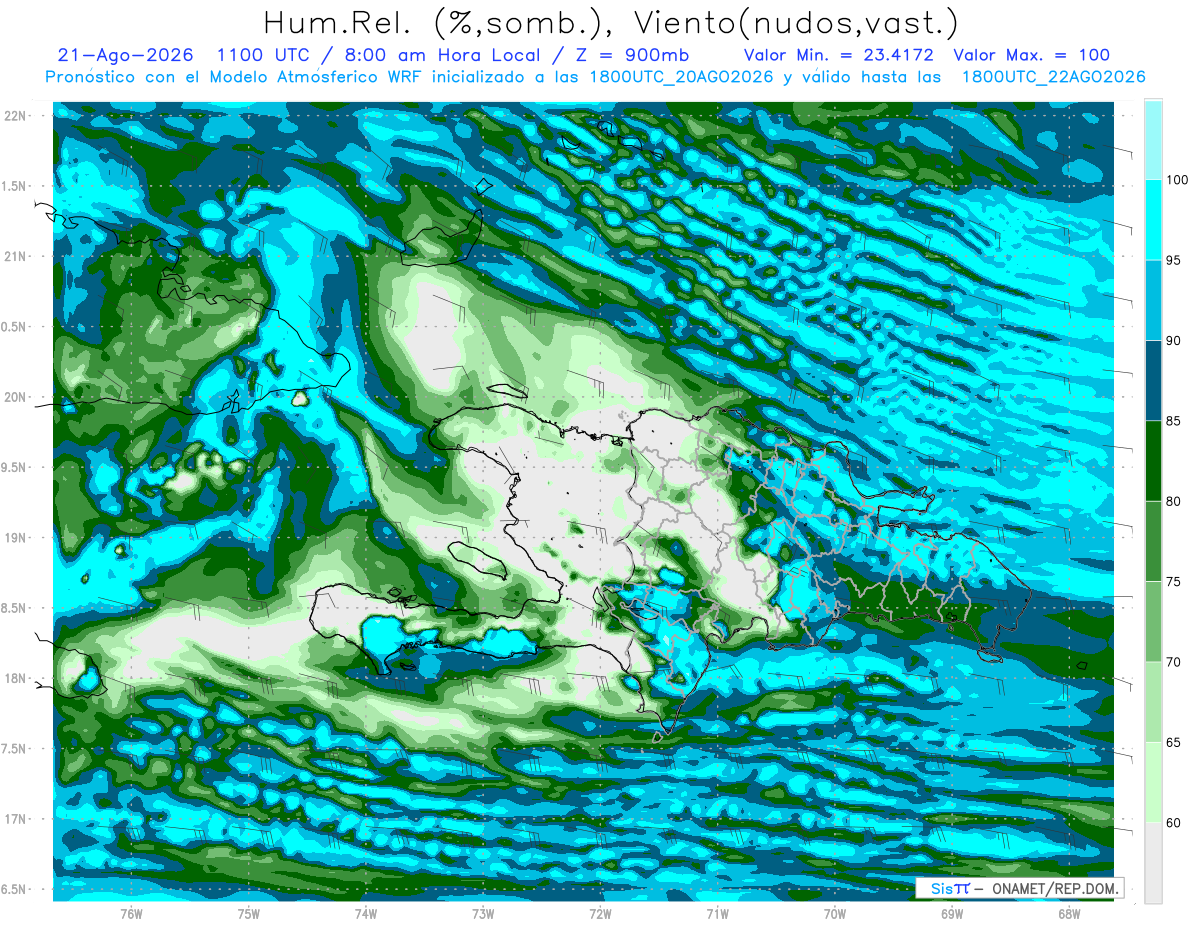Select the blue legend swatch between 90 and 95
Screen dimensions: 1200x927
coord(1152,300)
